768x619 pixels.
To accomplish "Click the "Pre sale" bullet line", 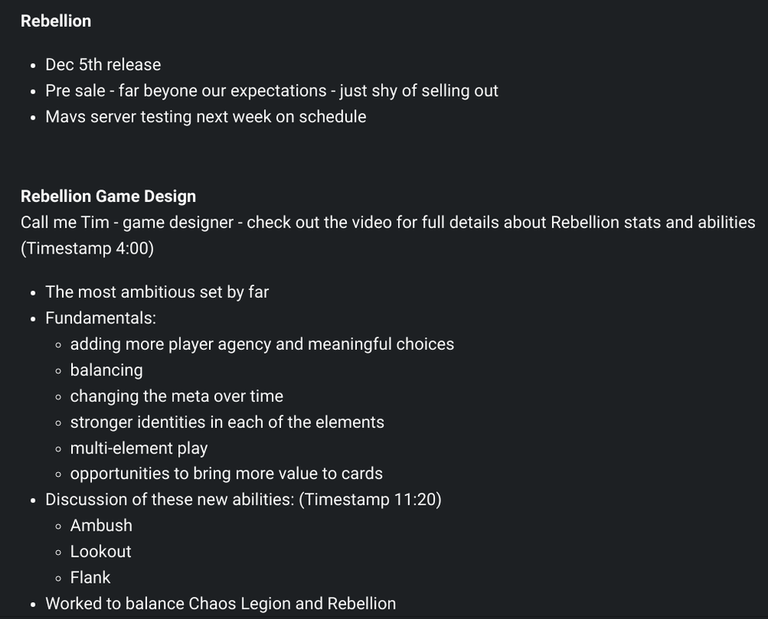I will (x=271, y=91).
